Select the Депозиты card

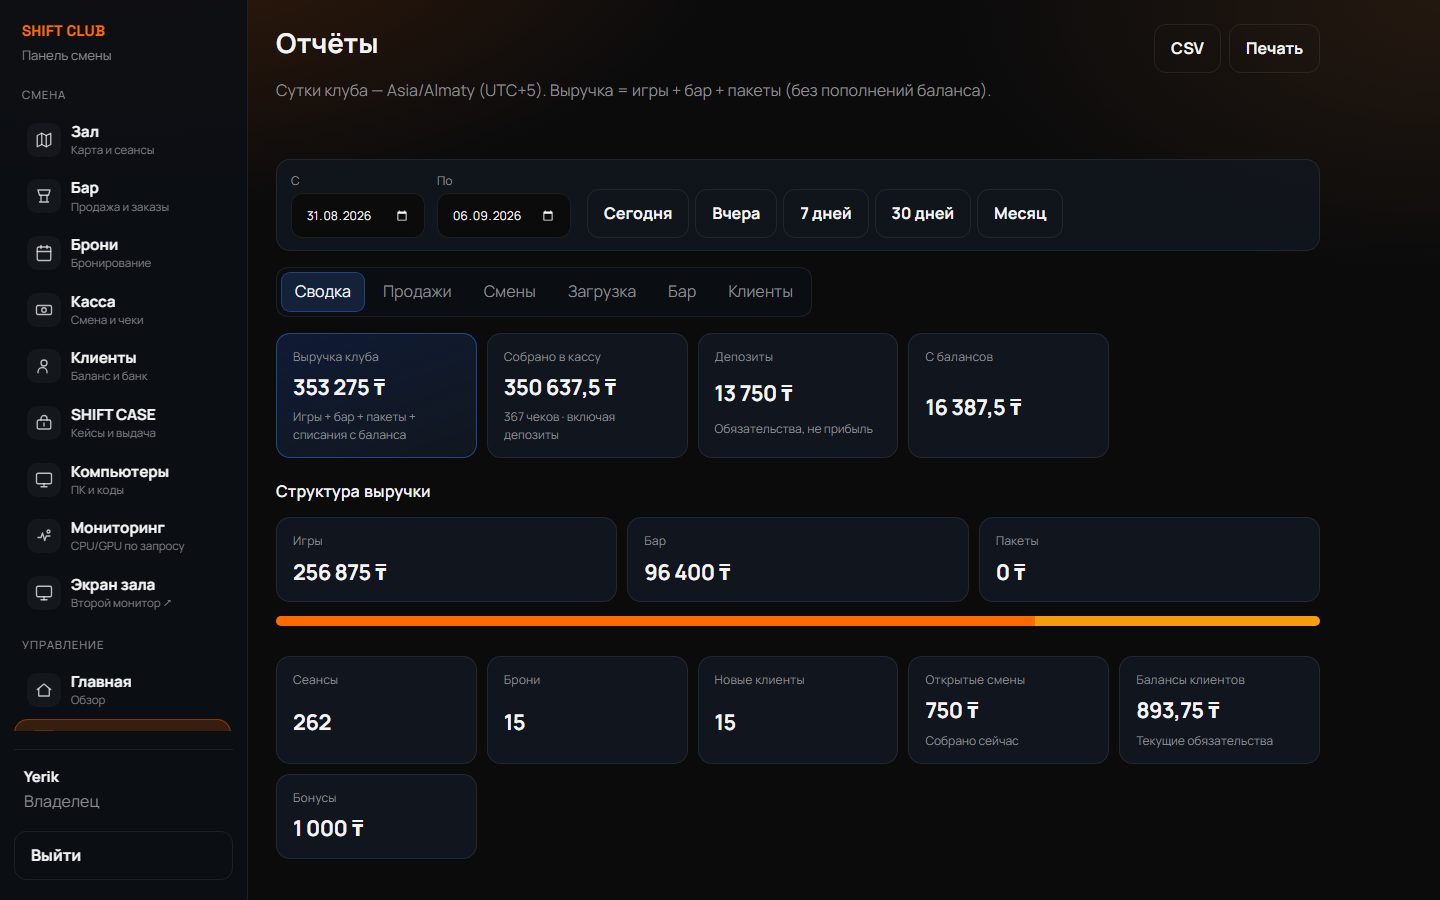pos(798,396)
